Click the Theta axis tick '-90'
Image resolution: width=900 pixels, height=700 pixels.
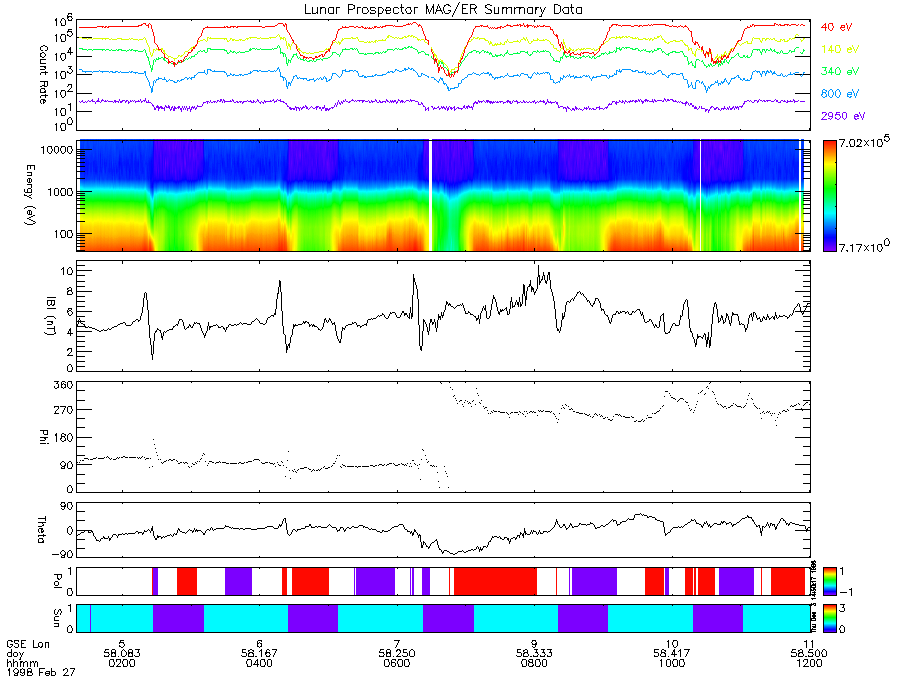click(x=61, y=554)
